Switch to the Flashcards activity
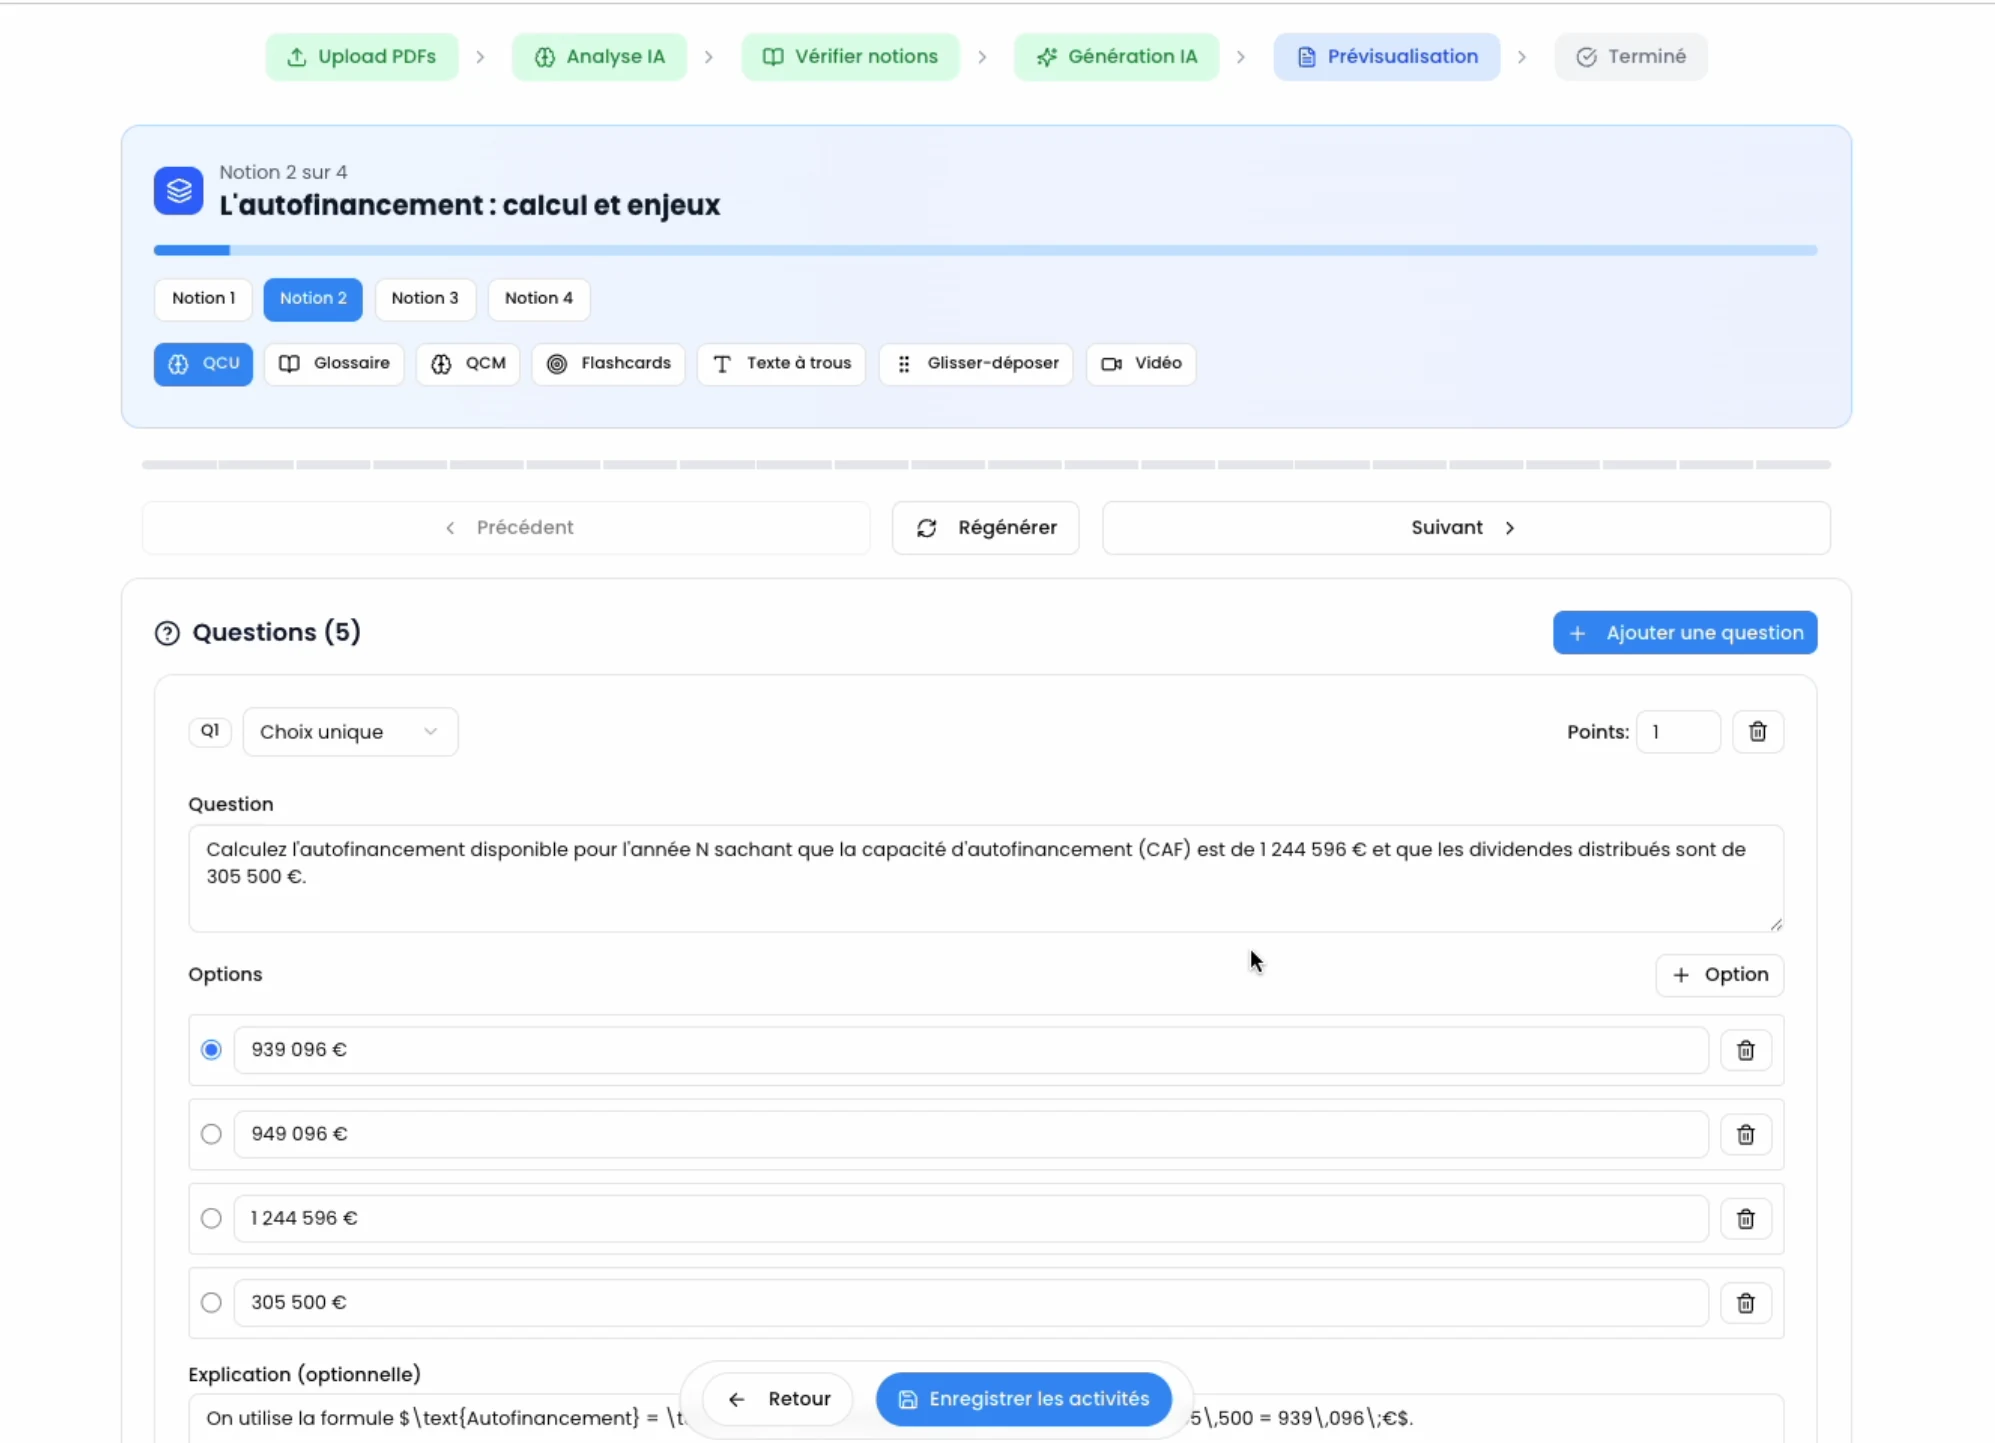 click(608, 363)
